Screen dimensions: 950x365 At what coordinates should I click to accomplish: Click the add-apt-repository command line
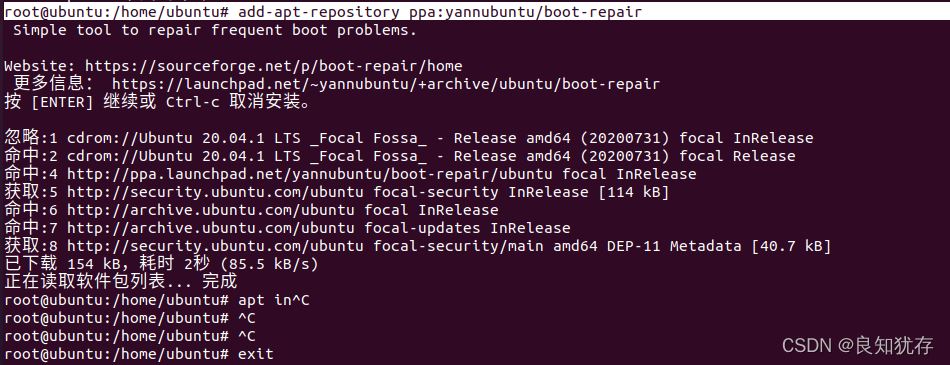[x=323, y=12]
